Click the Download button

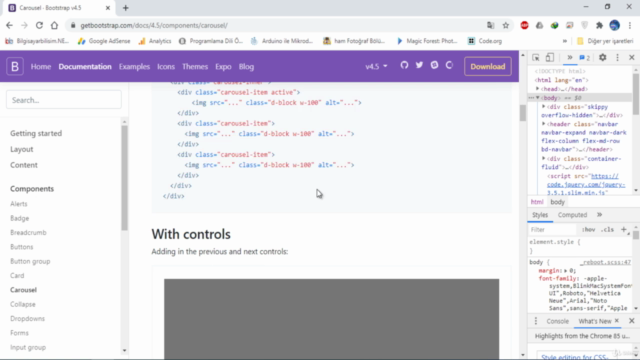488,67
